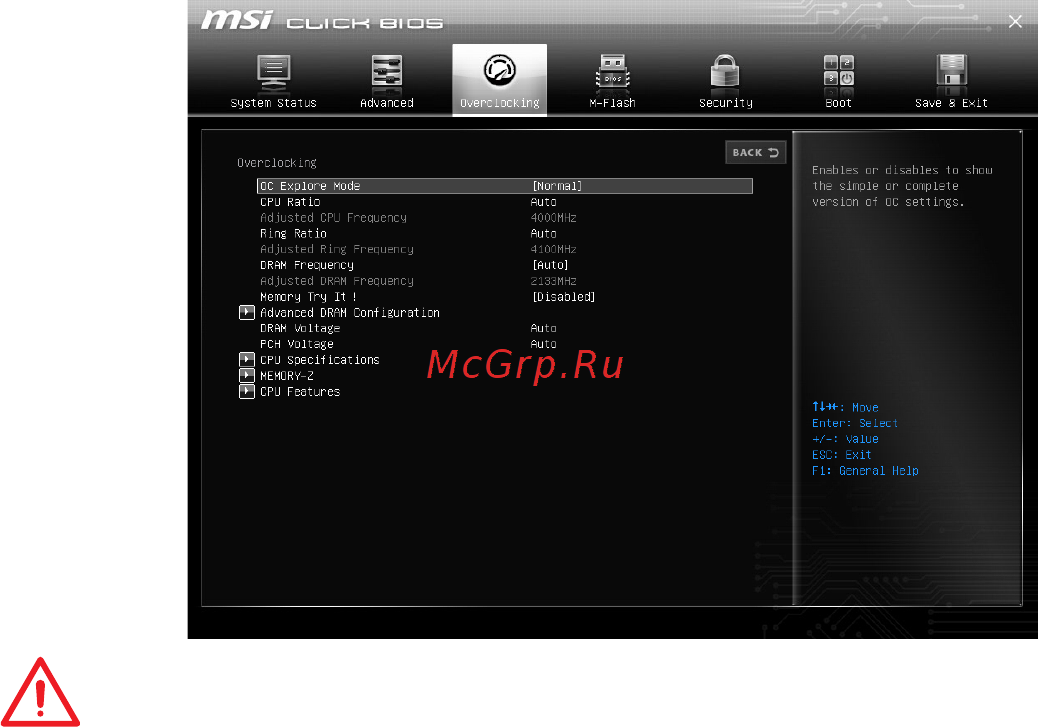Click the +/-: Value hint
Screen dimensions: 1038x727
point(845,439)
